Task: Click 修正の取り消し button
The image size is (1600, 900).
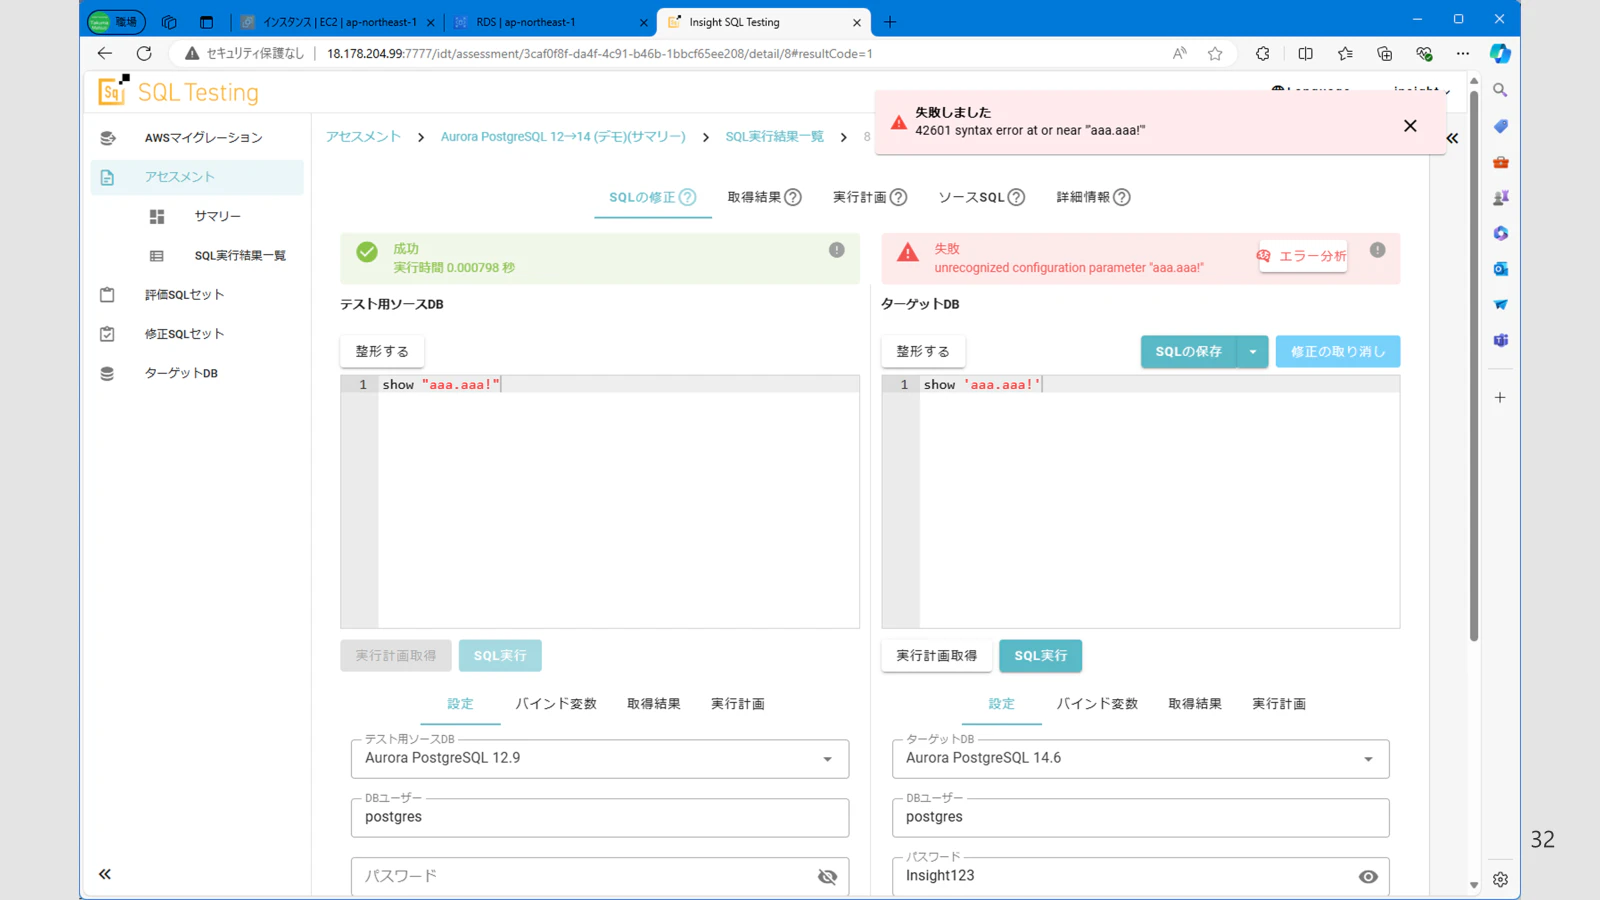Action: (1338, 351)
